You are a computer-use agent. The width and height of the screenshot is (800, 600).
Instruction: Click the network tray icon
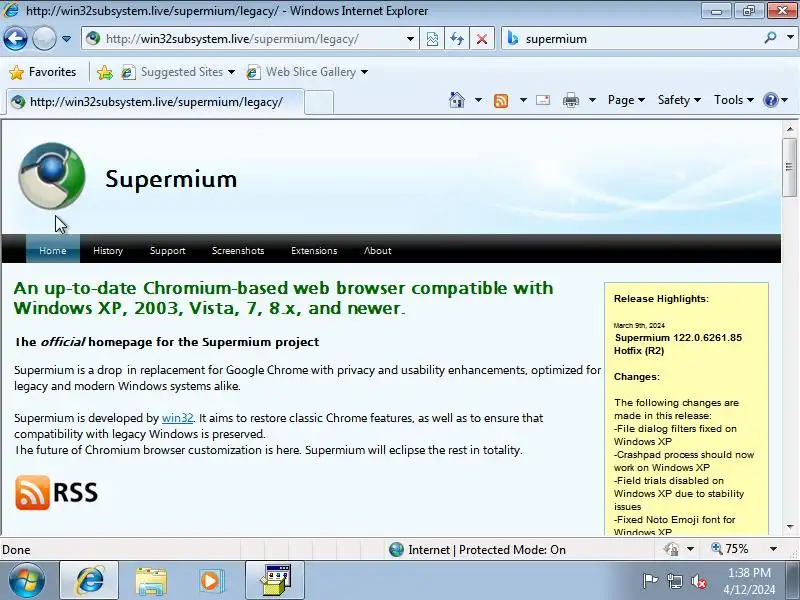tap(675, 581)
